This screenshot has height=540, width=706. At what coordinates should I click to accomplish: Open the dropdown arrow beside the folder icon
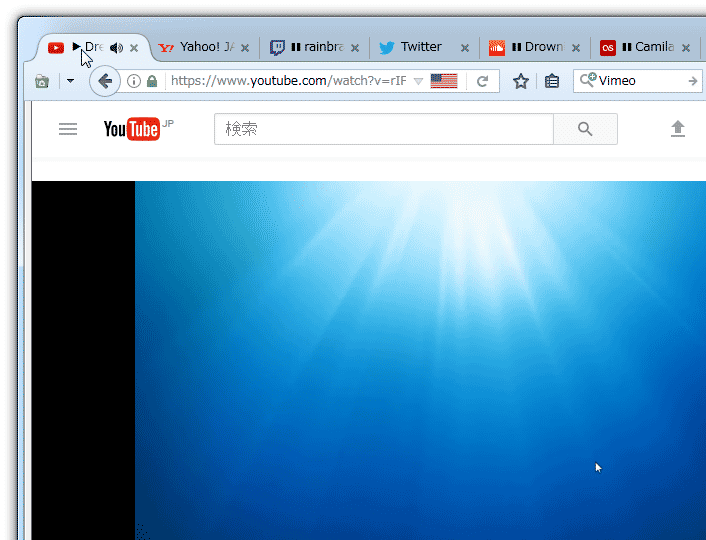coord(70,81)
